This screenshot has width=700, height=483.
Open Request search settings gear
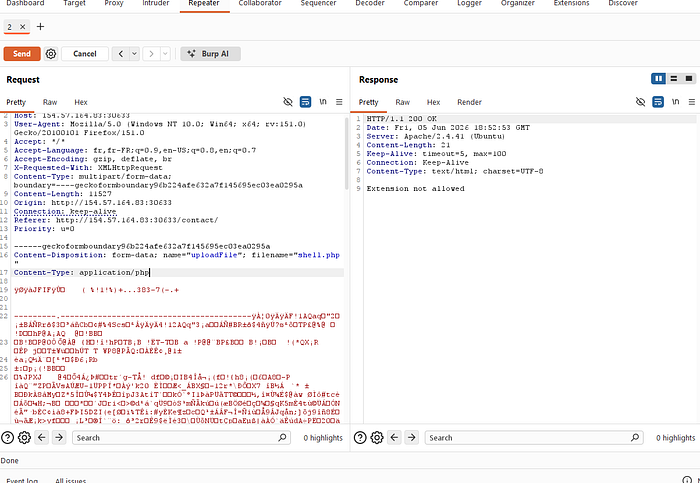pos(25,438)
